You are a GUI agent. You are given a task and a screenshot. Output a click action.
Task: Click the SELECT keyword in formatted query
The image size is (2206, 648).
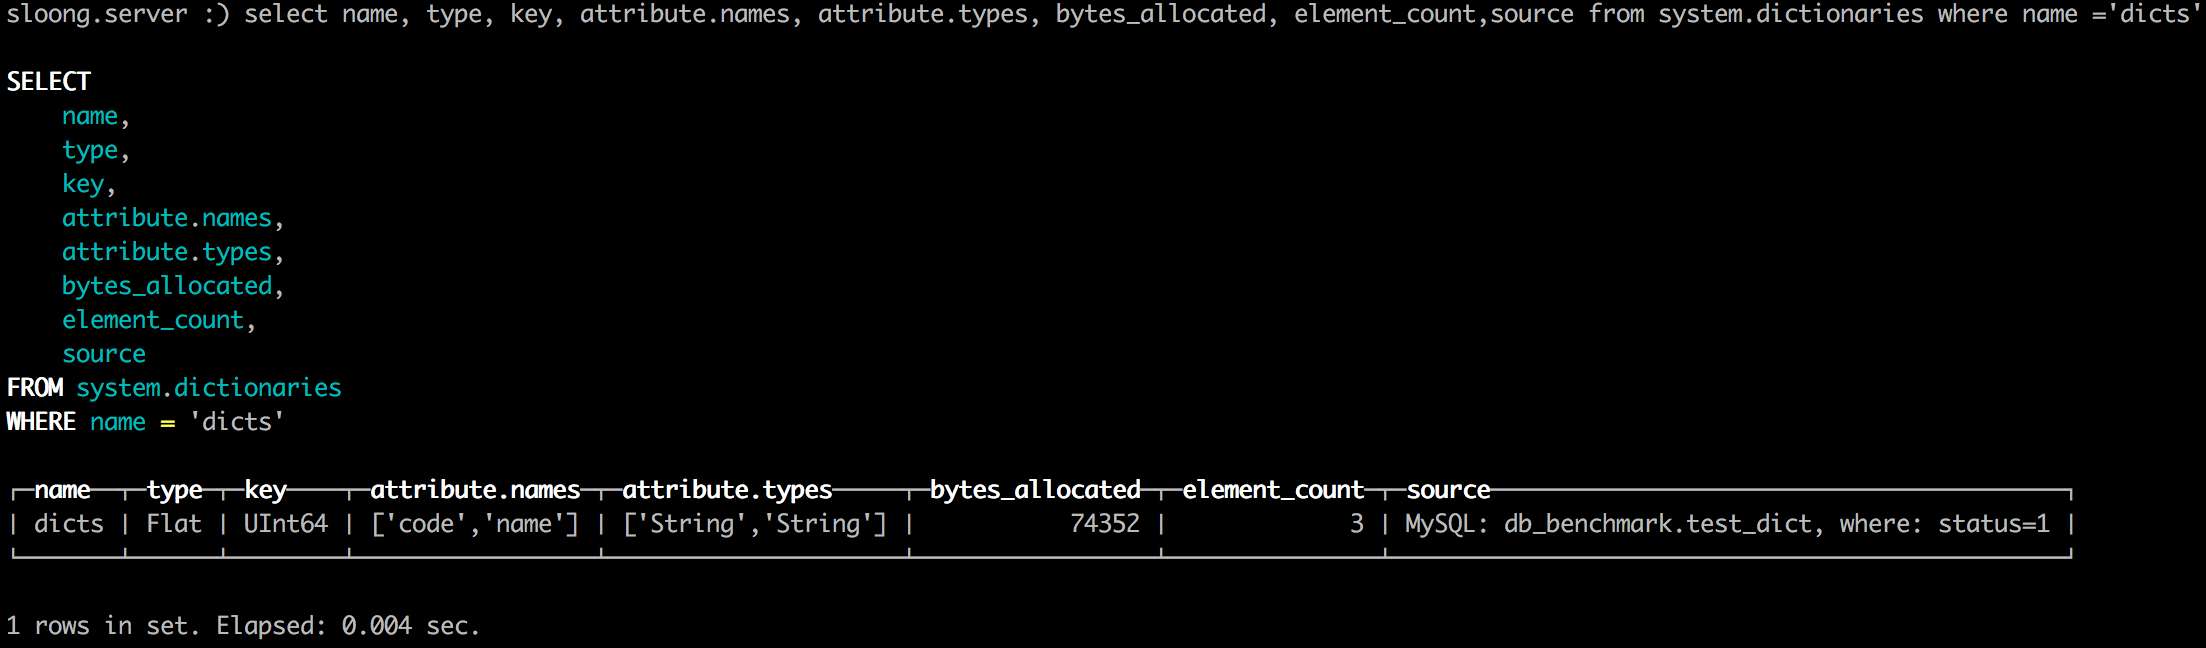click(x=49, y=81)
